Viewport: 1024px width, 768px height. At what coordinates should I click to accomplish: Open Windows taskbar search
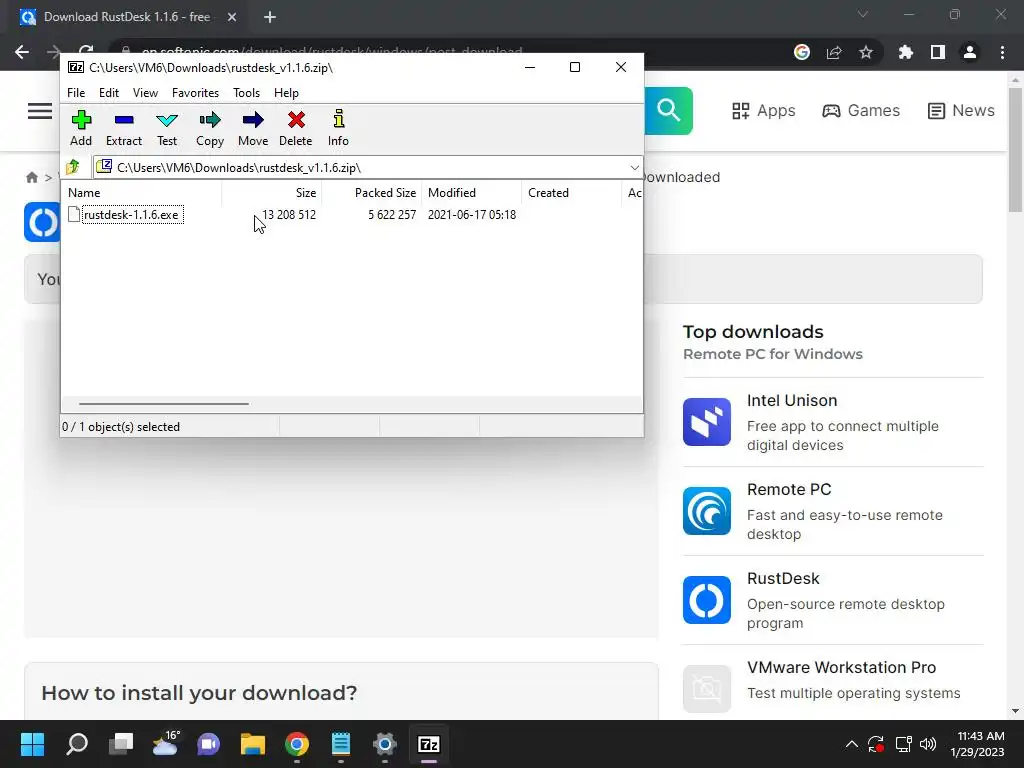pos(77,744)
